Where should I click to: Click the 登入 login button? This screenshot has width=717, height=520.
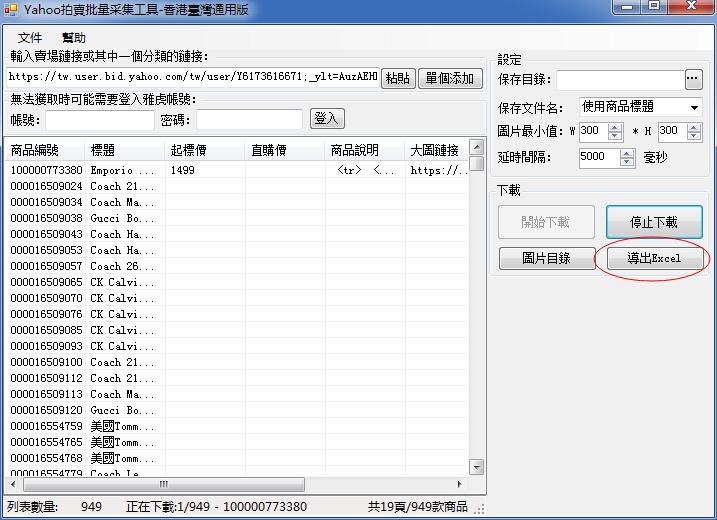point(327,119)
